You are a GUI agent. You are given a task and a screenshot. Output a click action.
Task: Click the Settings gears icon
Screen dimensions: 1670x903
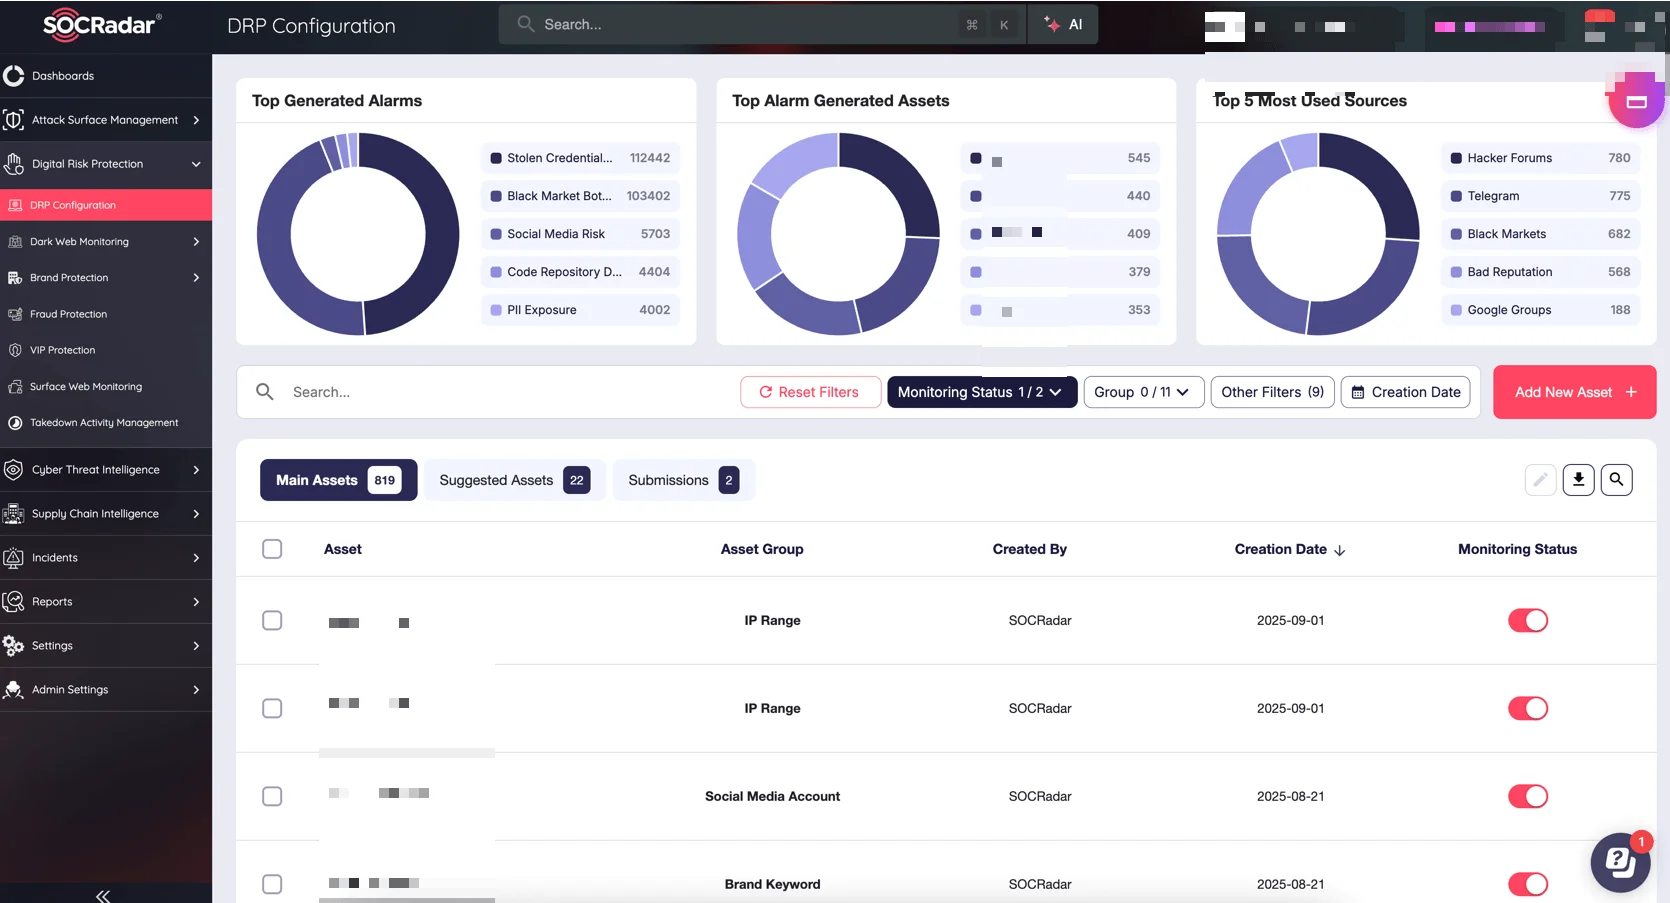pos(13,646)
